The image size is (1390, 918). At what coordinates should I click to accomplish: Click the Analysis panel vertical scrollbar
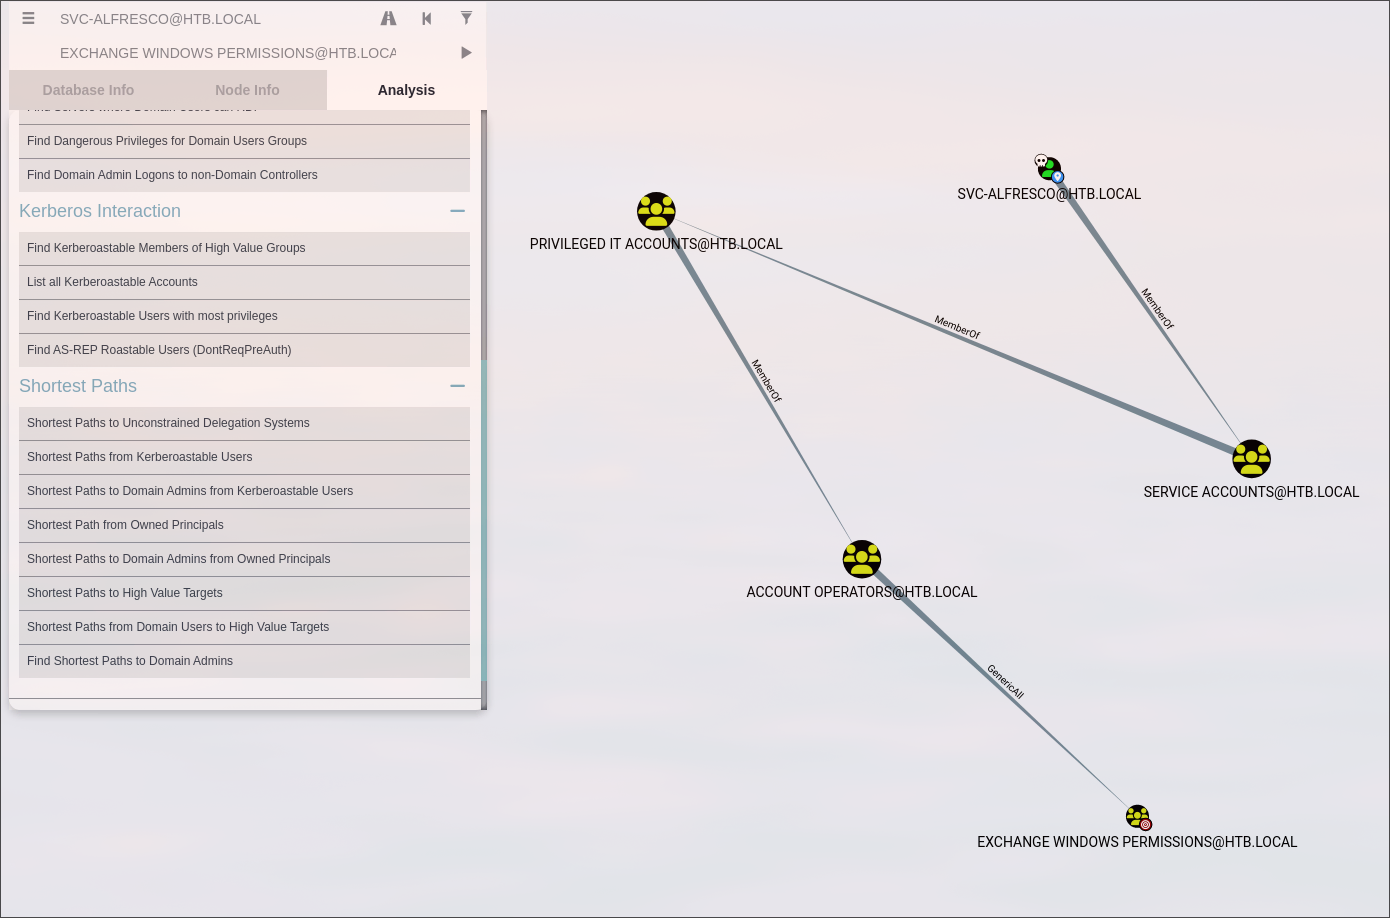click(484, 400)
